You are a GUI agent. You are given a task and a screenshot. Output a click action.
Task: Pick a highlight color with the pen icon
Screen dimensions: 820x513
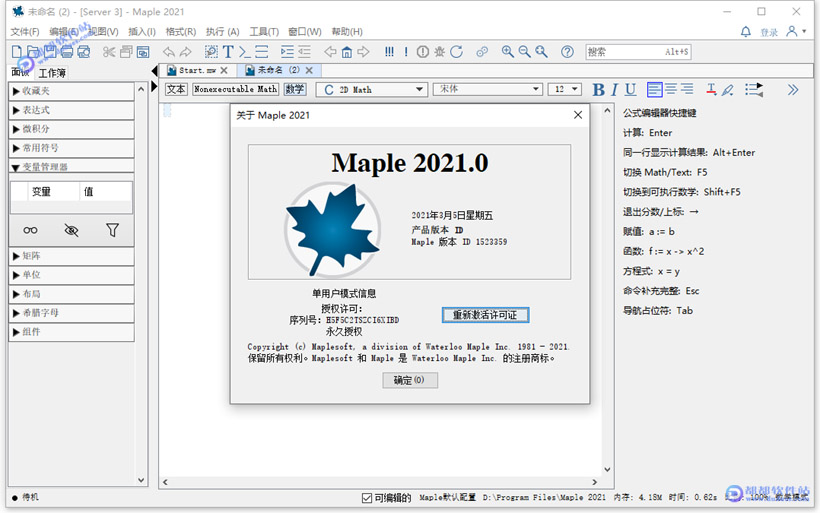[x=727, y=89]
